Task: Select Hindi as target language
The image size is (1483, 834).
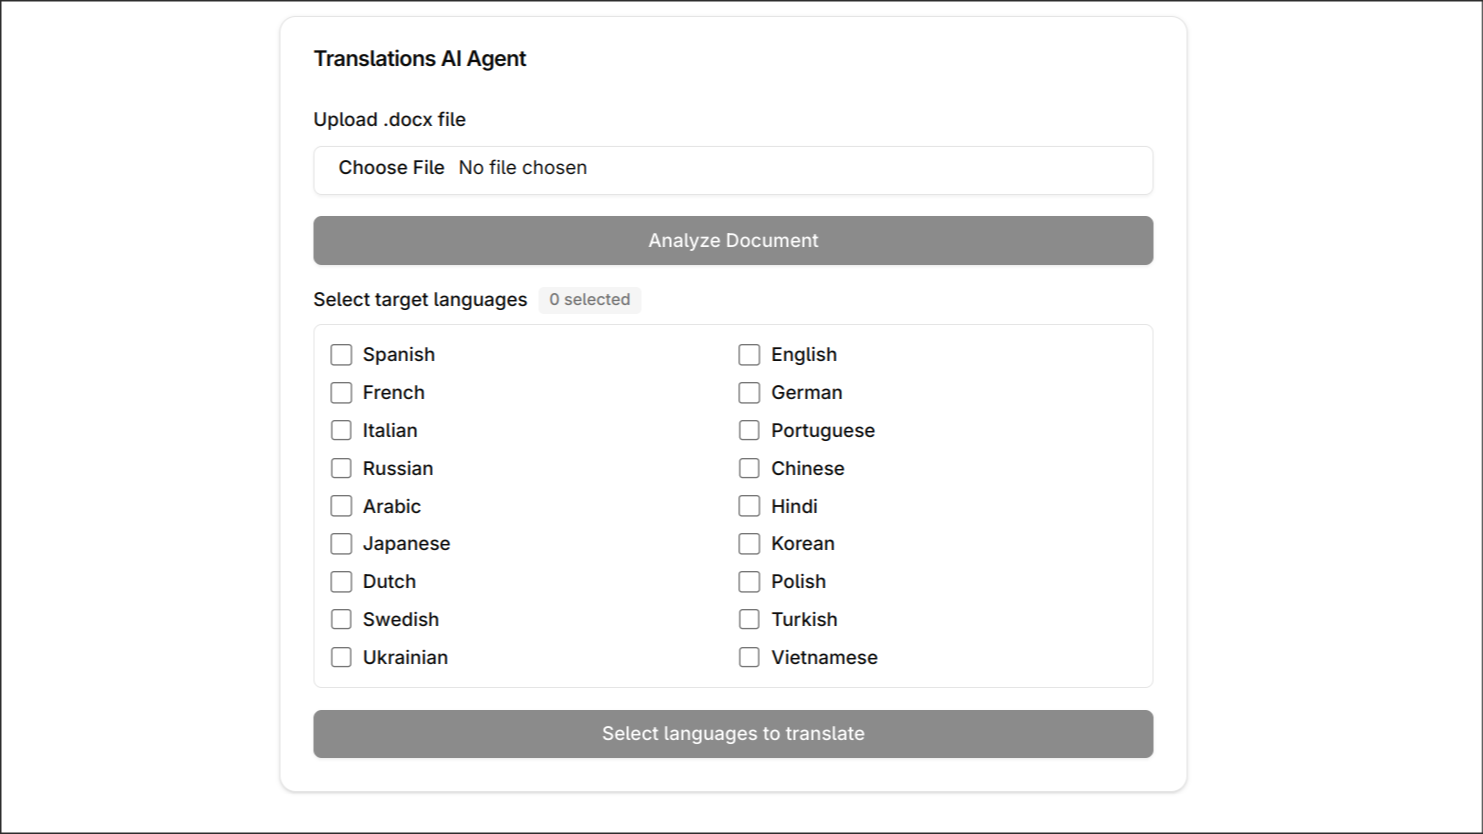Action: coord(749,506)
